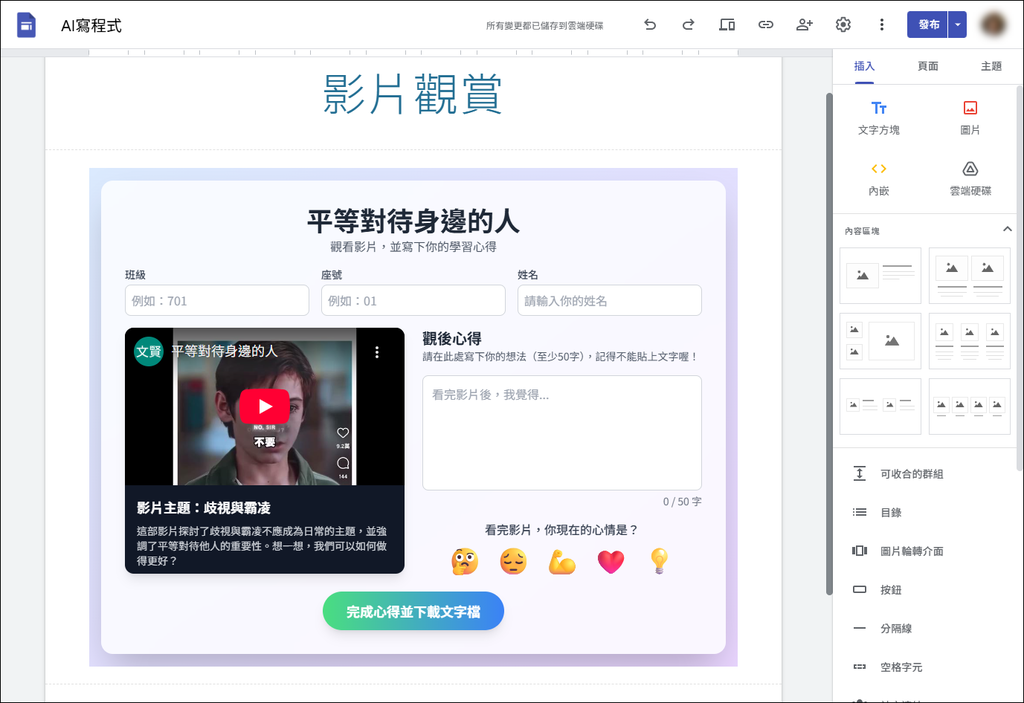Switch to the 頁面 tab

coord(928,66)
